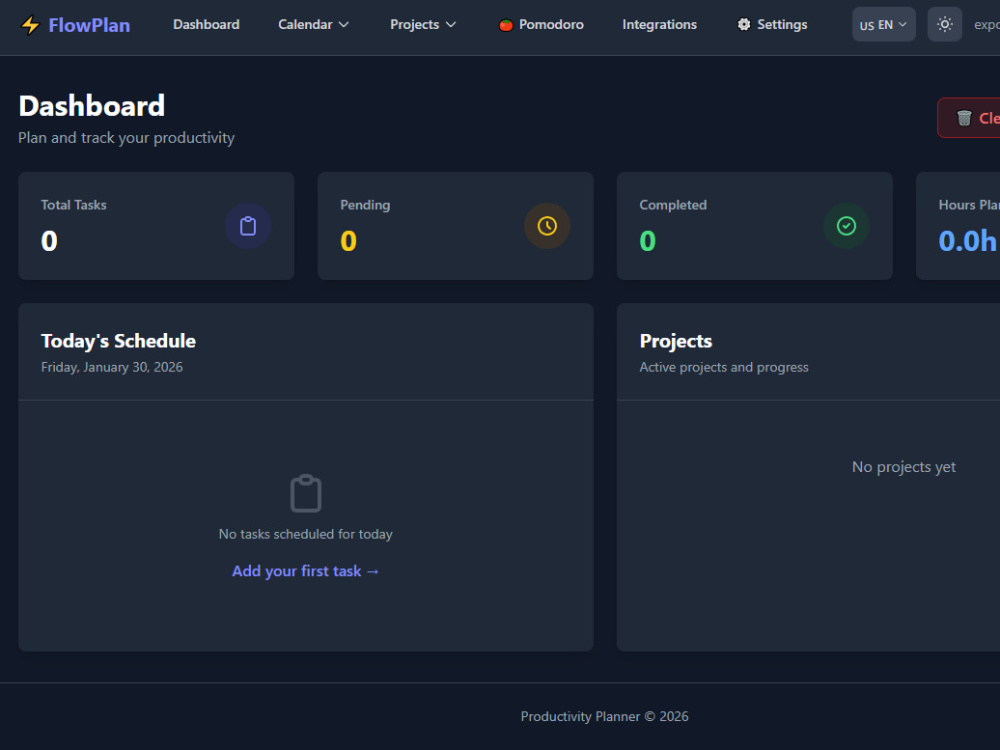Click the Projects card heading

(675, 341)
